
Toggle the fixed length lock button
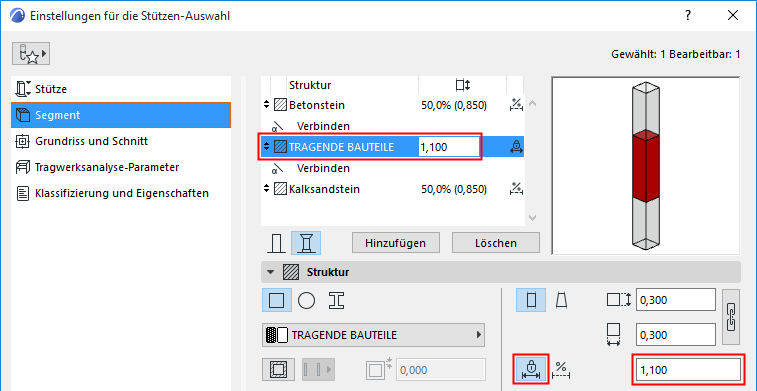[532, 370]
